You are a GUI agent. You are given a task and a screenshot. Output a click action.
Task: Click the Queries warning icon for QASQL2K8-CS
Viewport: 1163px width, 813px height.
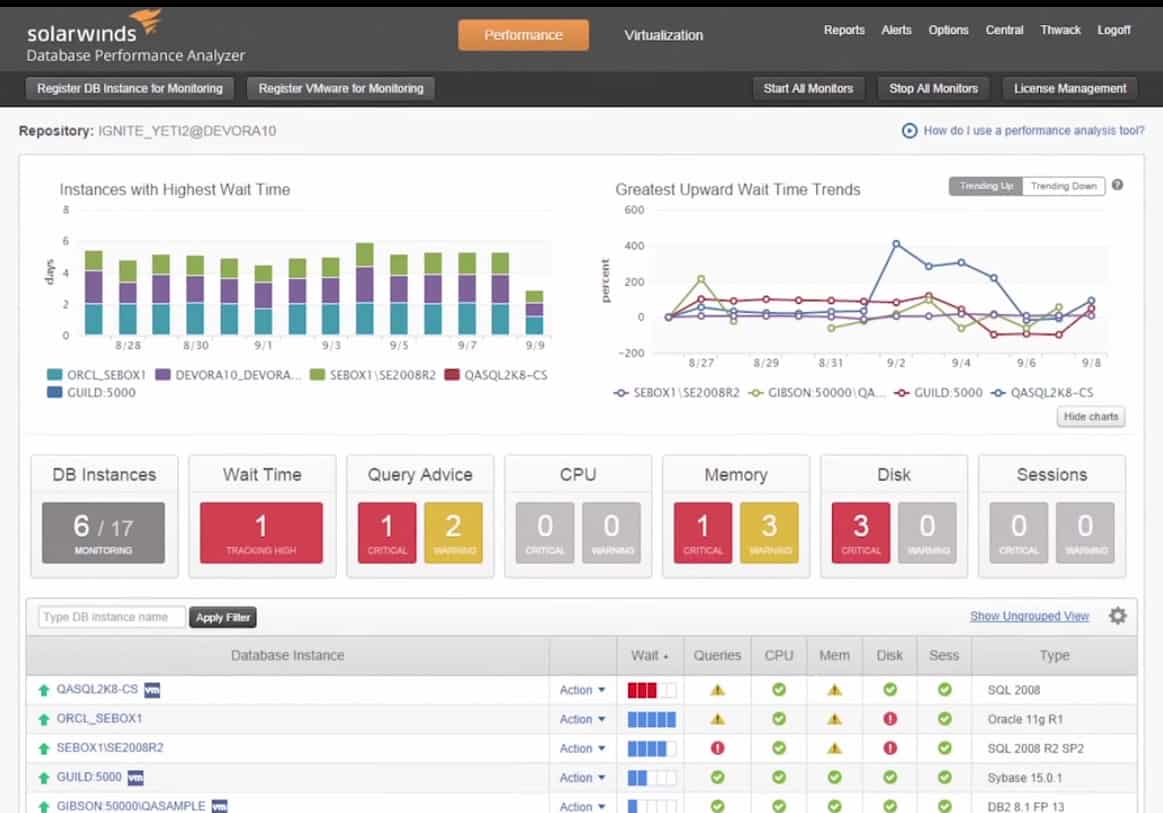point(717,690)
